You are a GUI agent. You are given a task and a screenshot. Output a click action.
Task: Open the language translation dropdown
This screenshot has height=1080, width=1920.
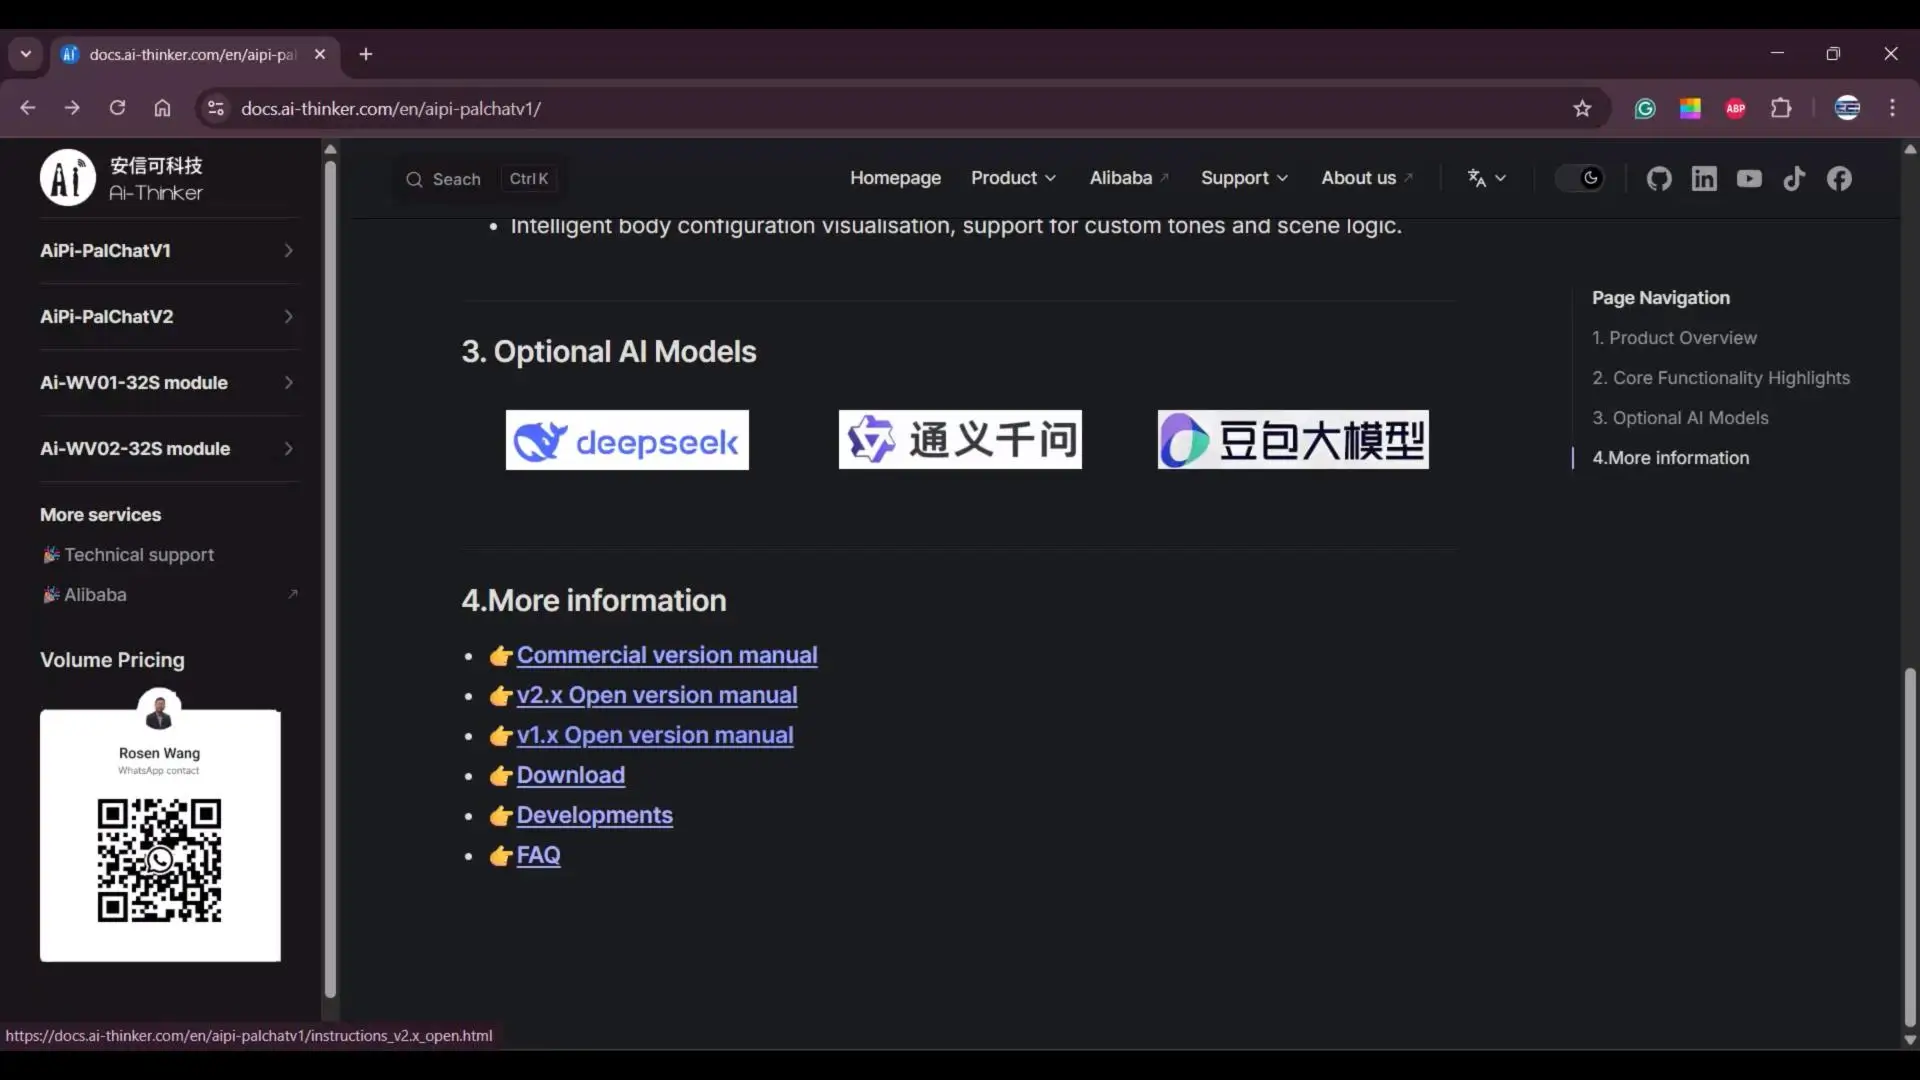[1487, 179]
